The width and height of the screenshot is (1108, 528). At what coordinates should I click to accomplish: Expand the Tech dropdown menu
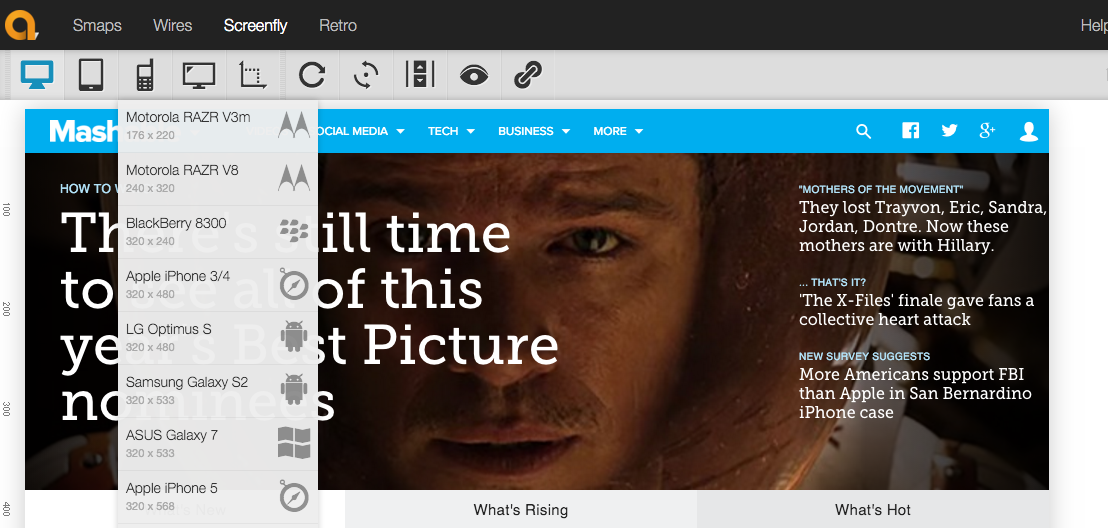pyautogui.click(x=452, y=131)
